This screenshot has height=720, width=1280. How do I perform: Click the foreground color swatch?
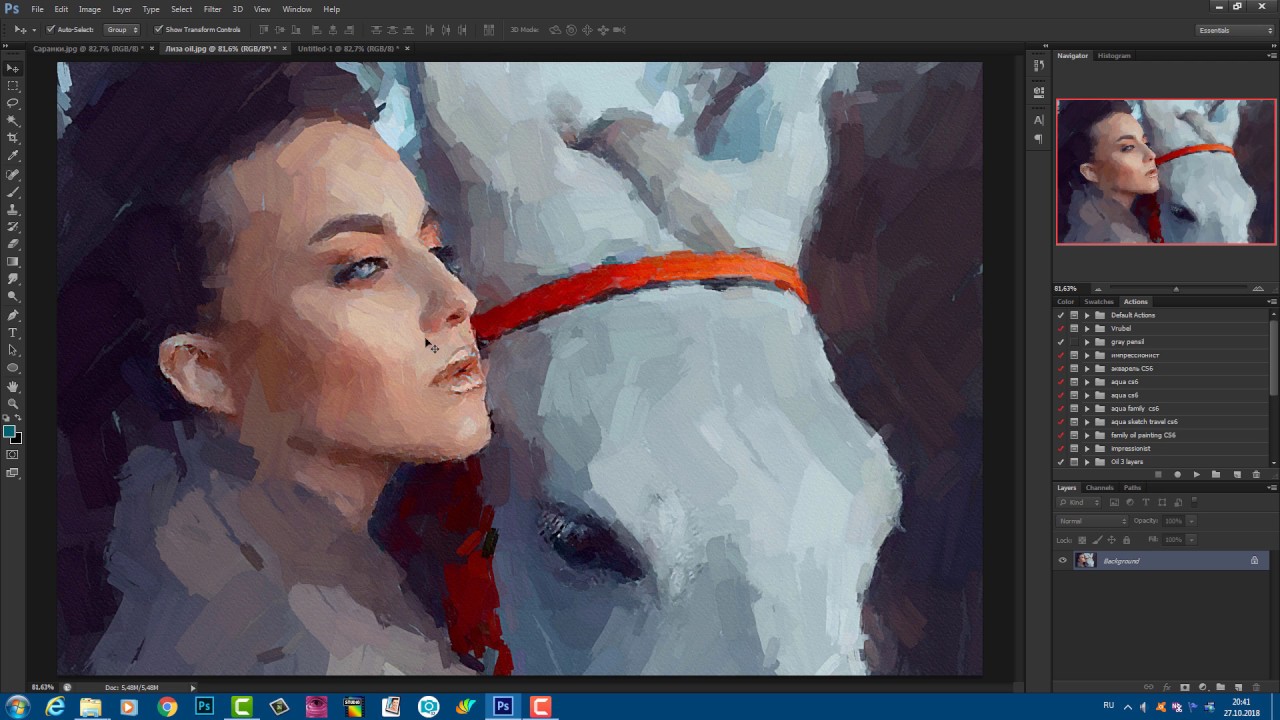(9, 431)
